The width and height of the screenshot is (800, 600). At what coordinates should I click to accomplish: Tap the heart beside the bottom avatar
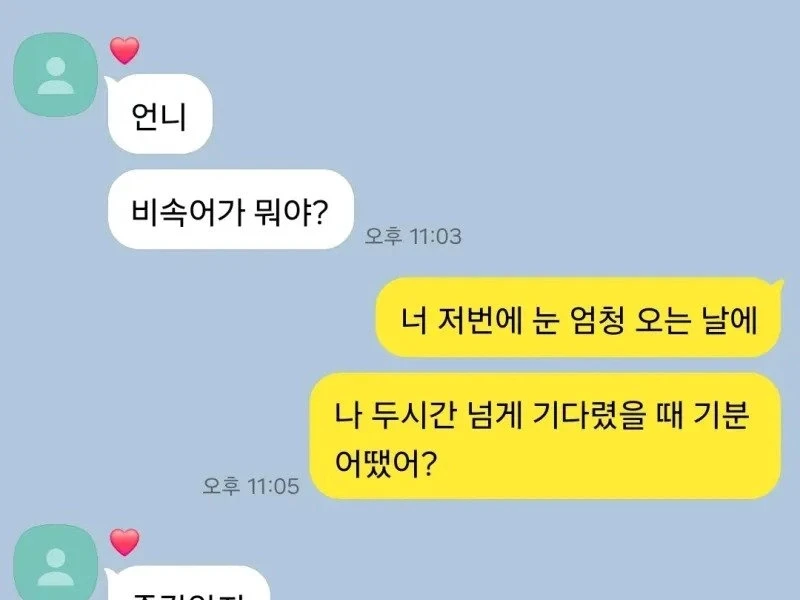[124, 542]
